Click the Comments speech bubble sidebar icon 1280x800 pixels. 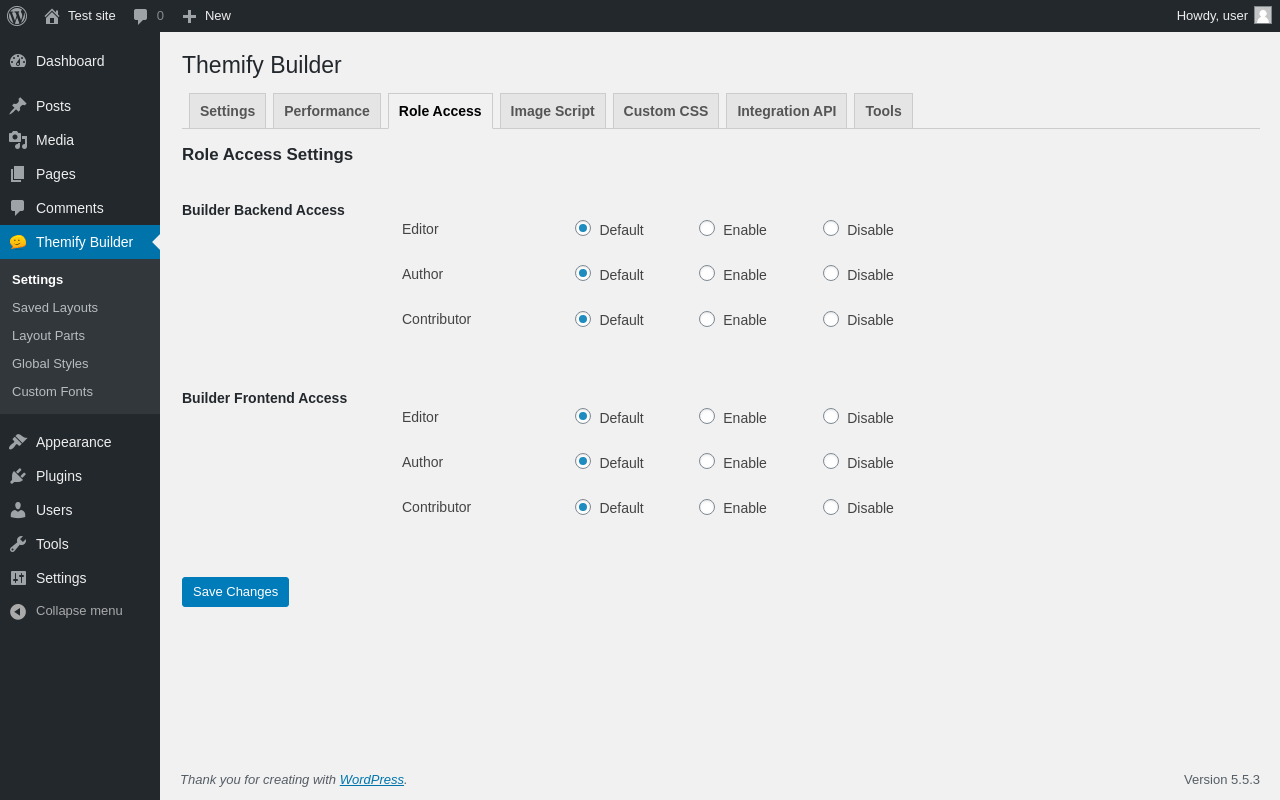(18, 208)
